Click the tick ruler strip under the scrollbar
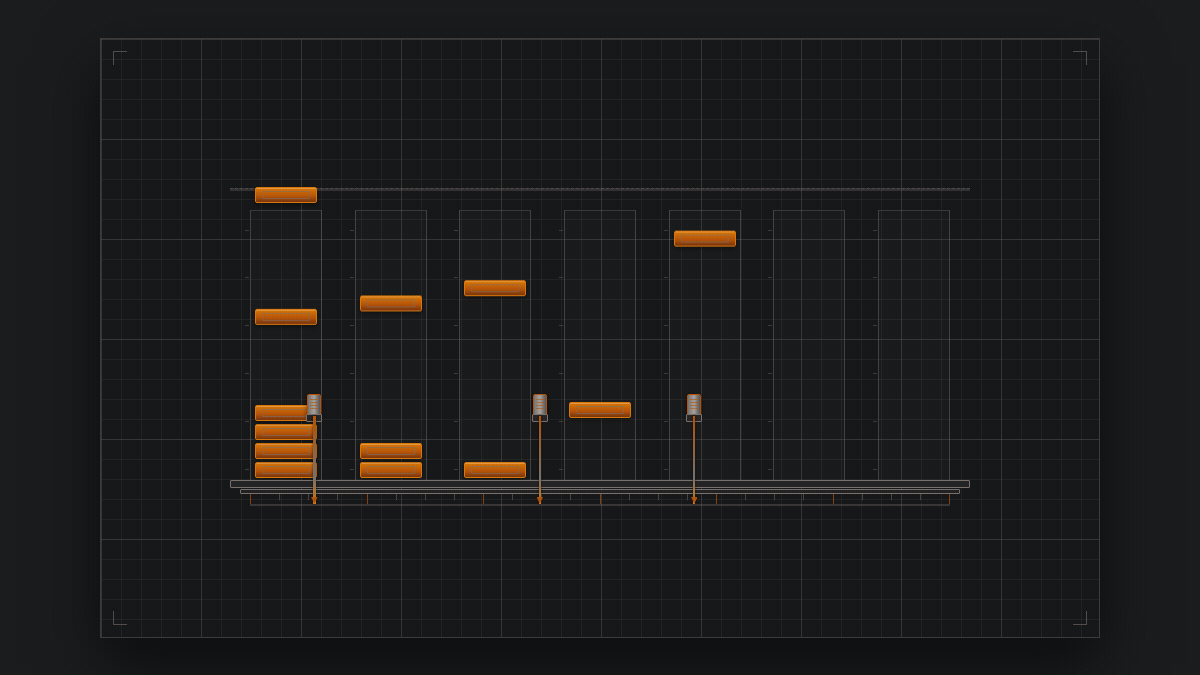This screenshot has width=1200, height=675. pos(600,499)
